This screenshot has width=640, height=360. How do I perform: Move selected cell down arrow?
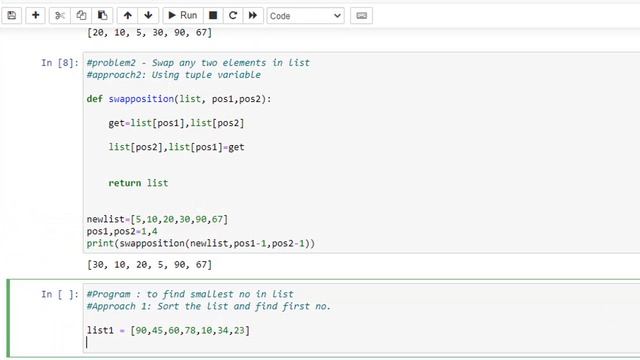tap(148, 16)
